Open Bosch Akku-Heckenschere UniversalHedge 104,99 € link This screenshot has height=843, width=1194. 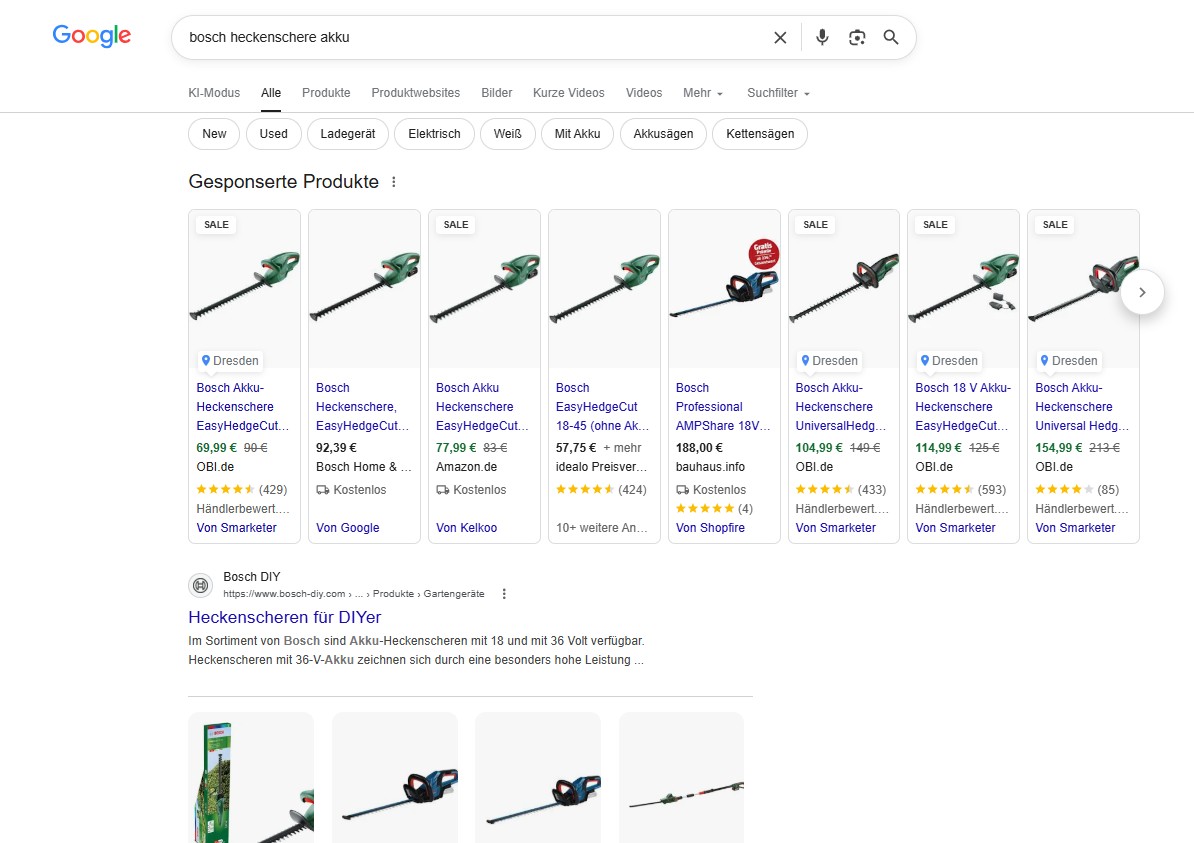pos(841,407)
